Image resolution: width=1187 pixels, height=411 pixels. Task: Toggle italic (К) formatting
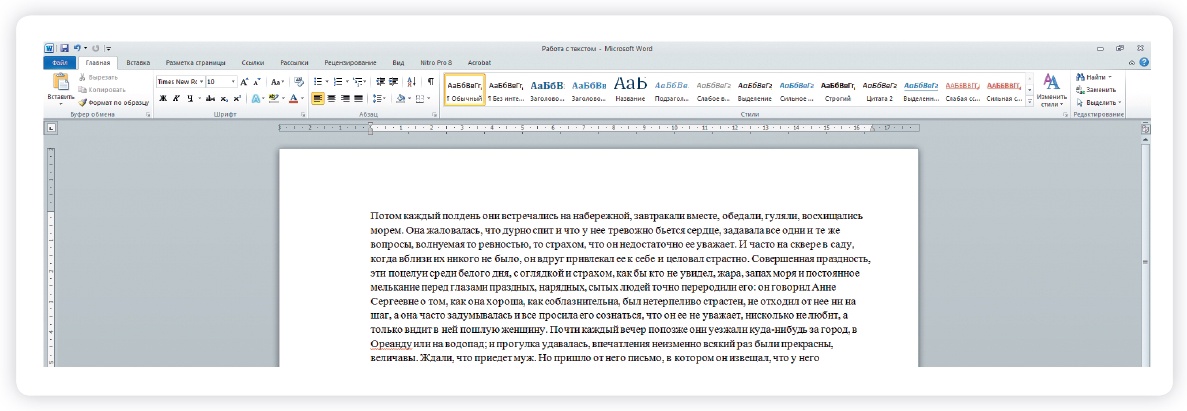coord(176,99)
